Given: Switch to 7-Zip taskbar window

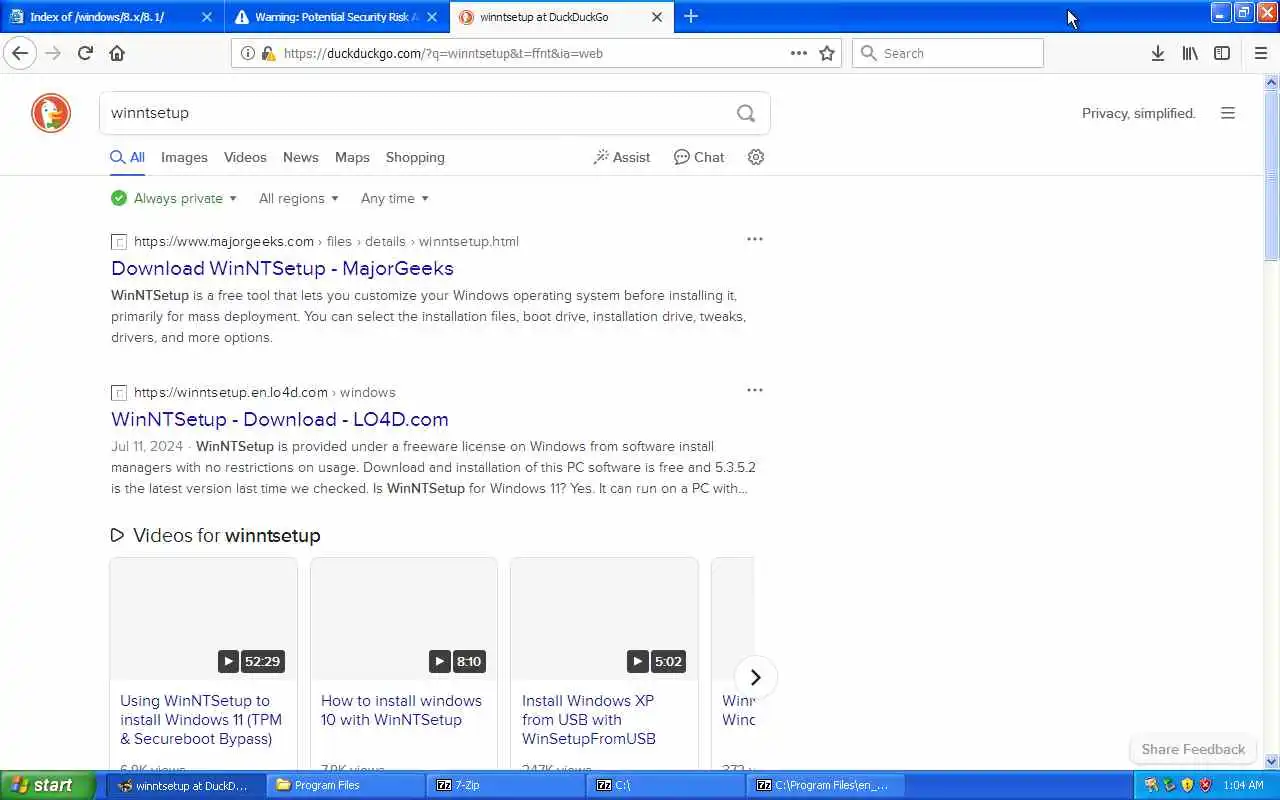Looking at the screenshot, I should pos(506,785).
